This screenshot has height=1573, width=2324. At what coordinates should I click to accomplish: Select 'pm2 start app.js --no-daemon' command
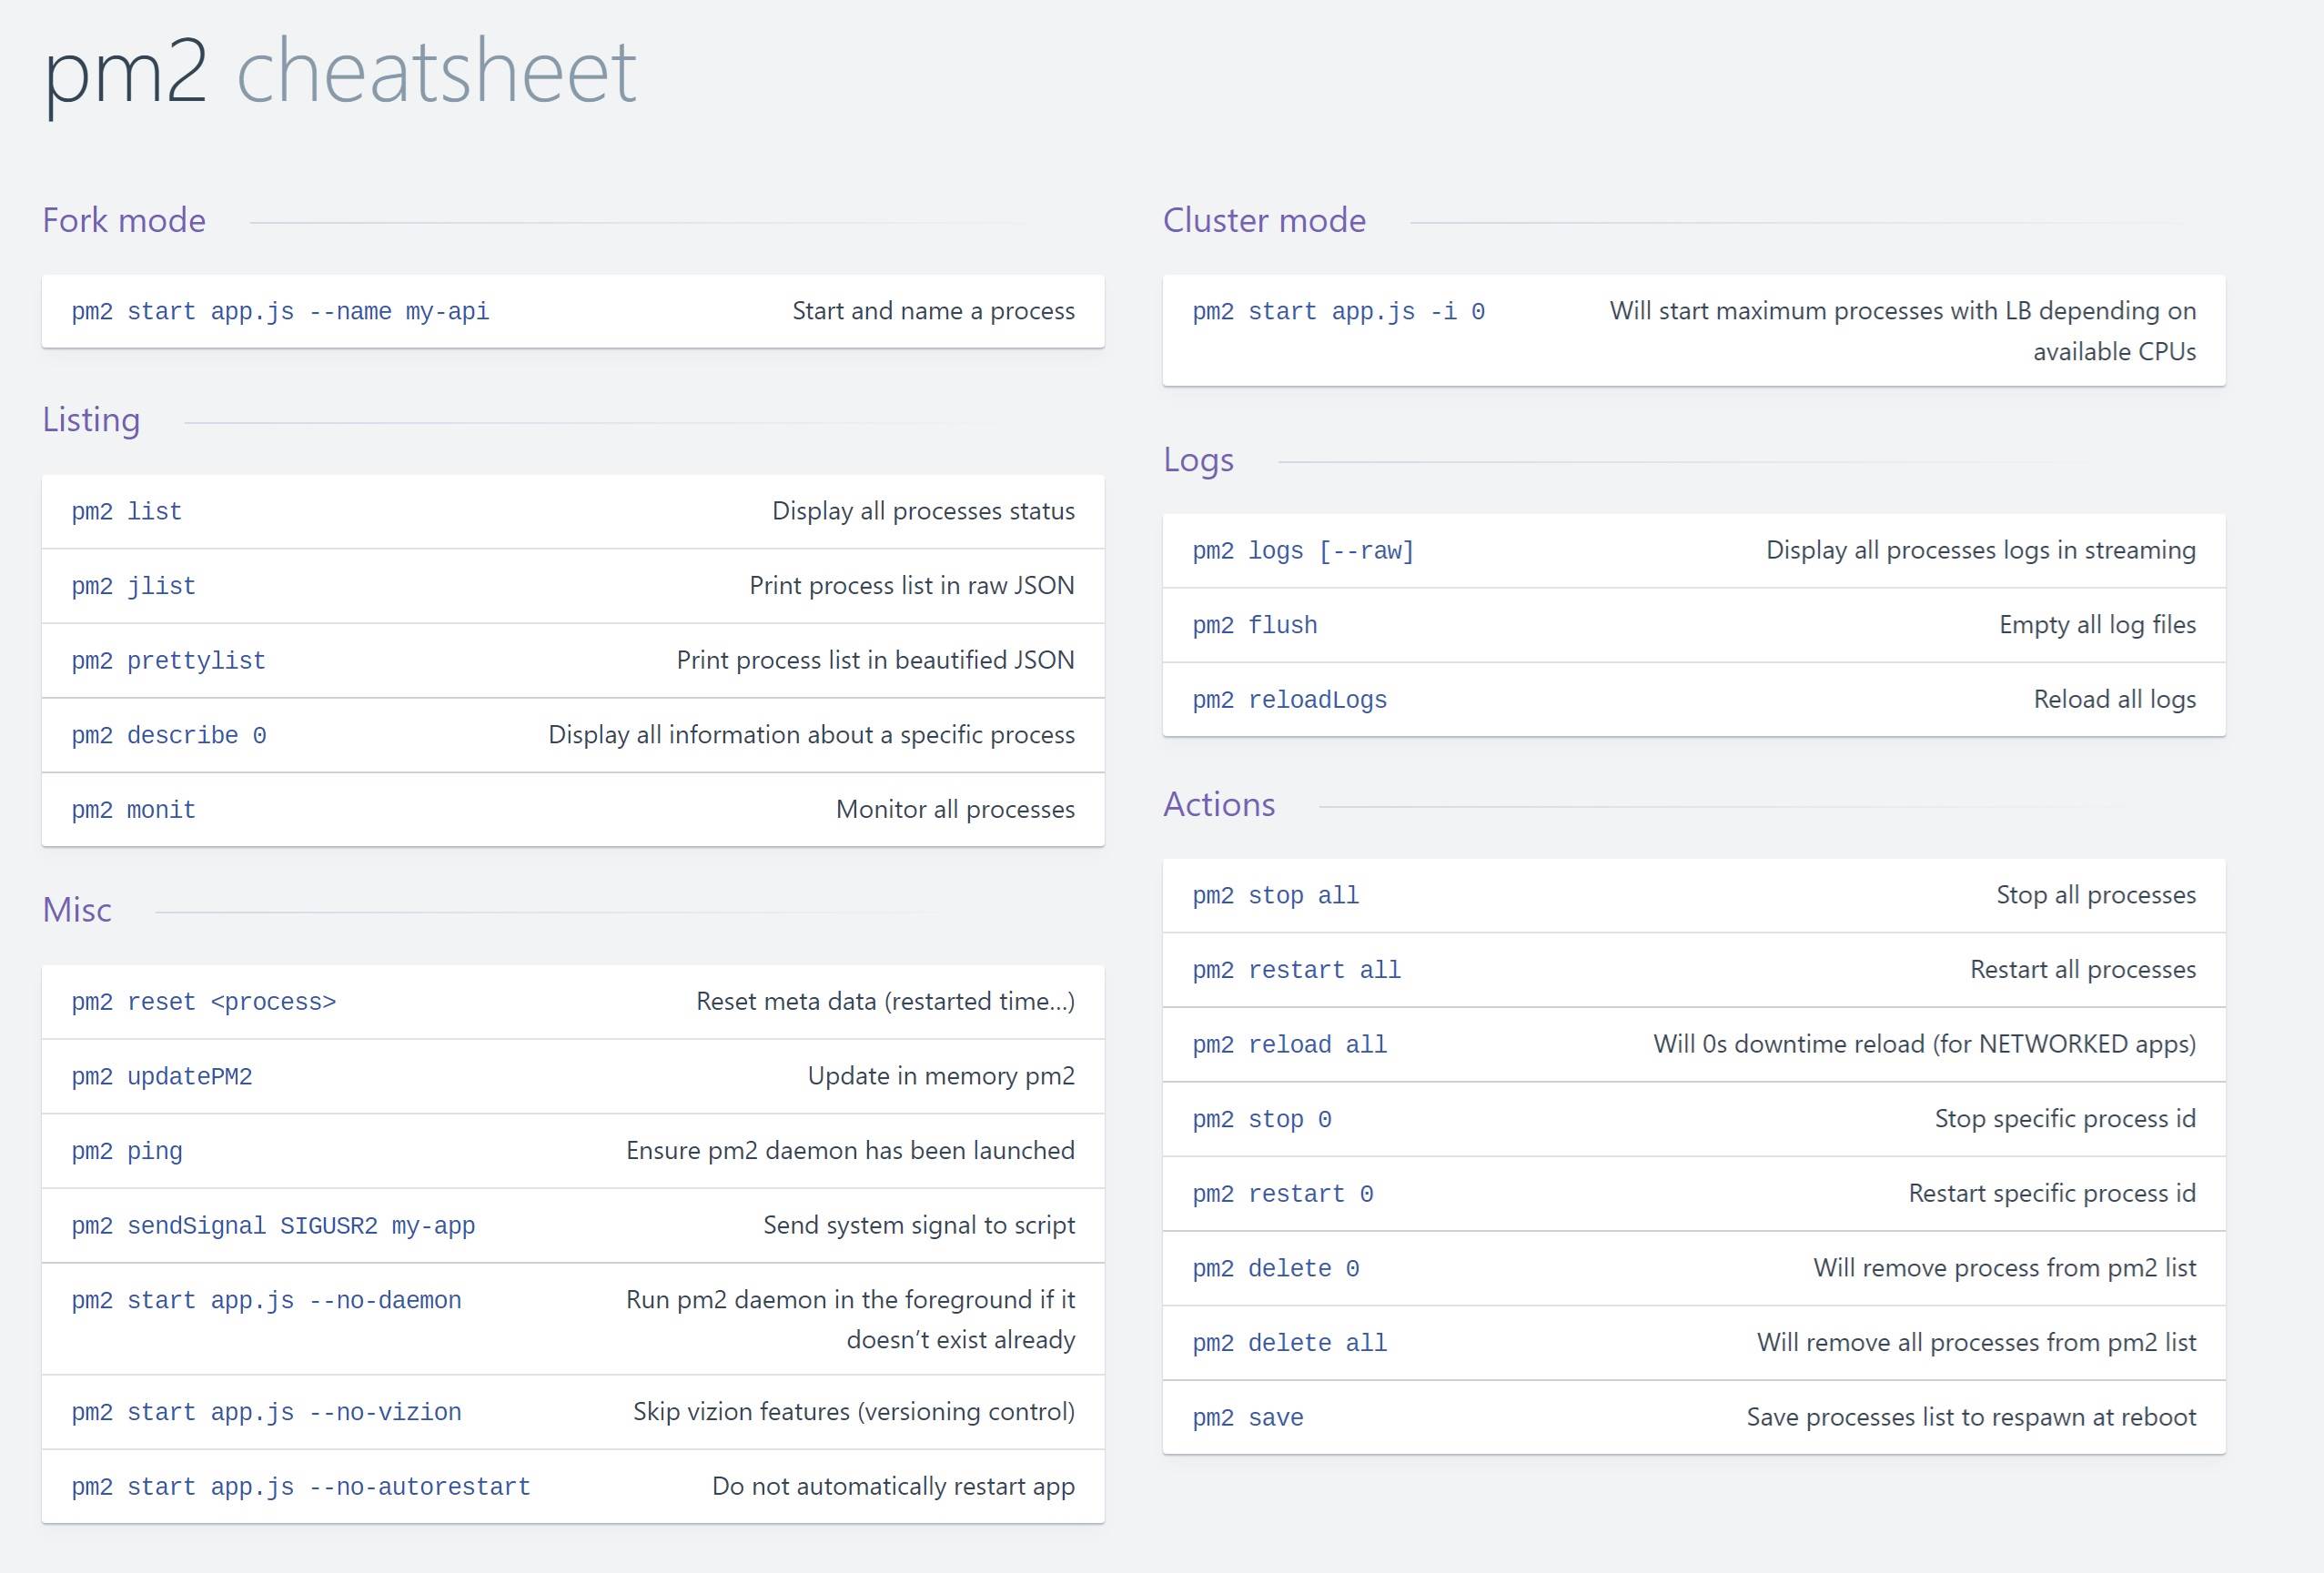pos(266,1301)
